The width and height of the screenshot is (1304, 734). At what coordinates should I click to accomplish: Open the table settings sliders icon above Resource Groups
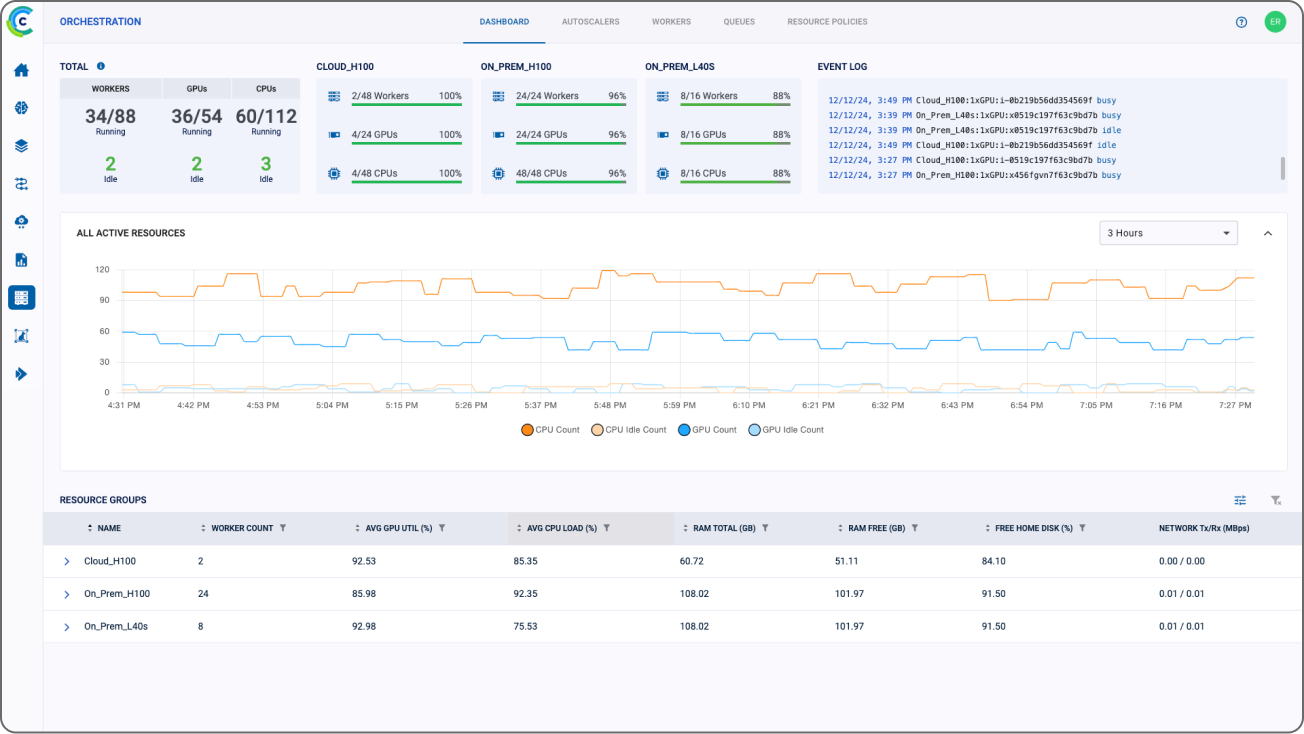(x=1240, y=499)
